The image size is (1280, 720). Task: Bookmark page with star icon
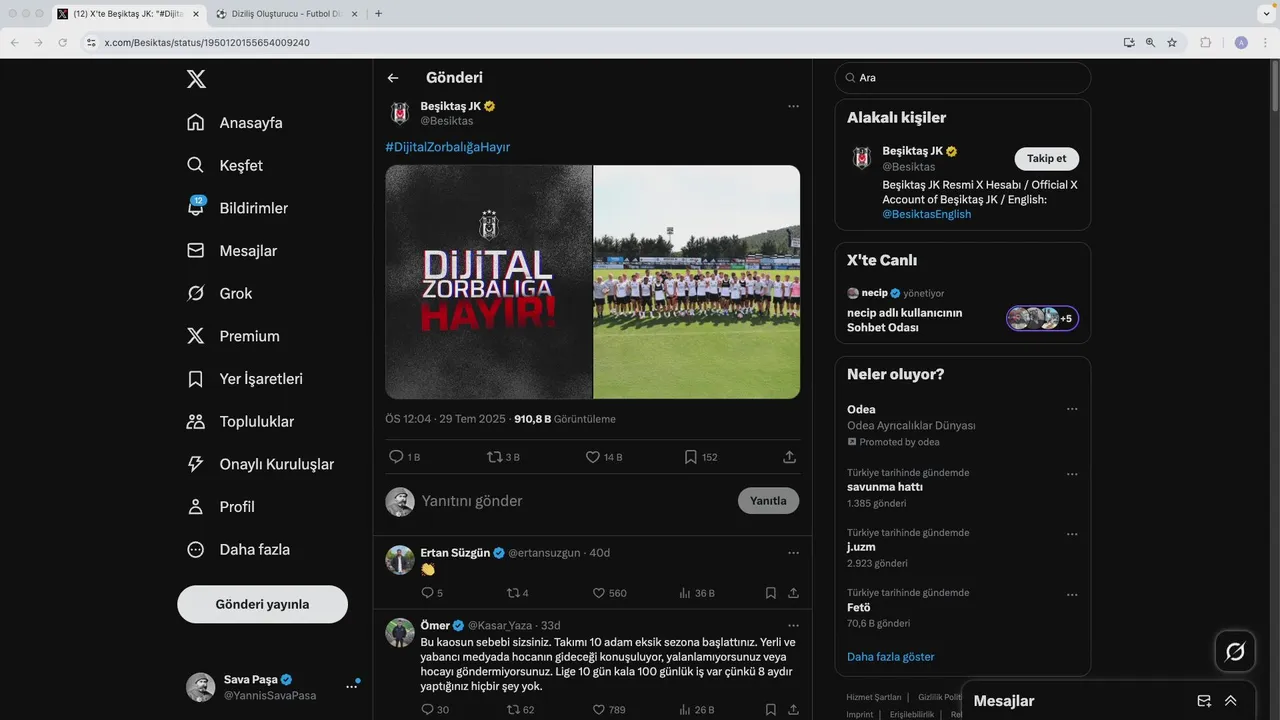click(x=1172, y=43)
